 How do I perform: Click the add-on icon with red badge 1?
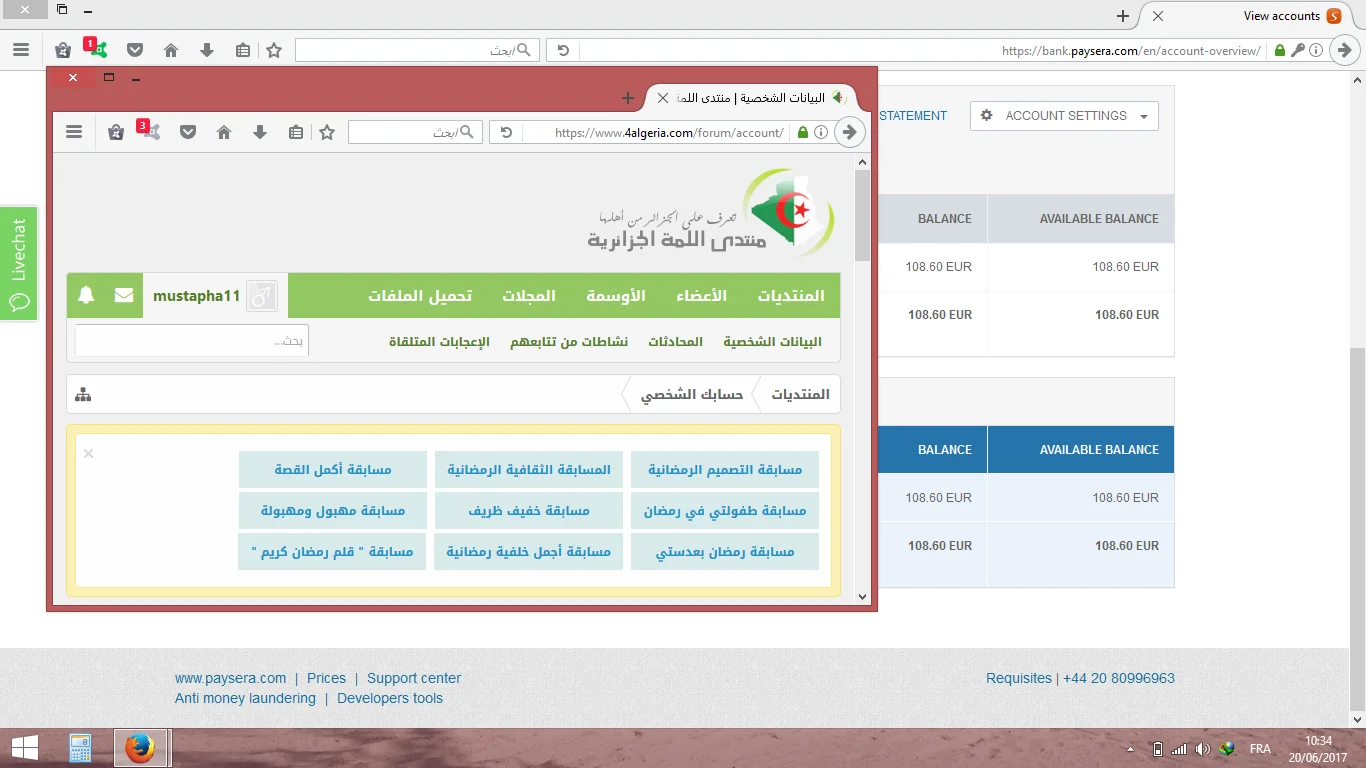click(x=96, y=49)
